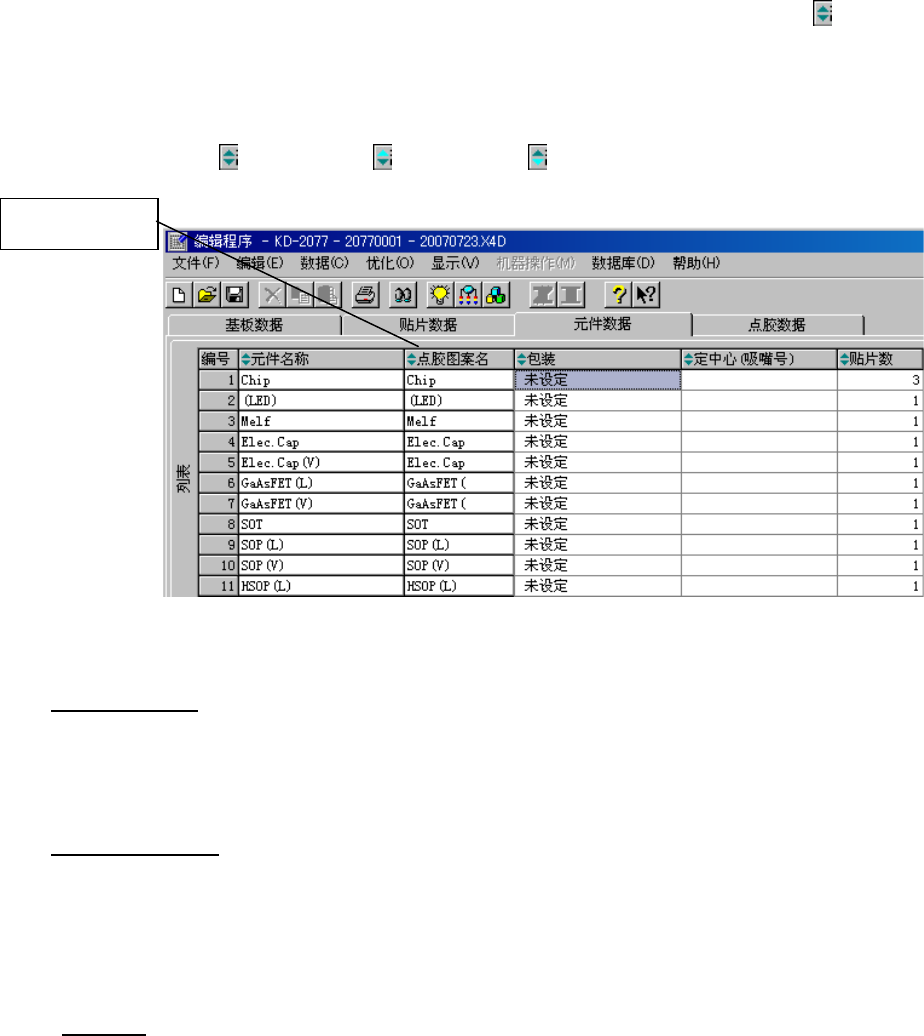The image size is (924, 1036).
Task: Click the second greyed machine operation icon
Action: (571, 295)
